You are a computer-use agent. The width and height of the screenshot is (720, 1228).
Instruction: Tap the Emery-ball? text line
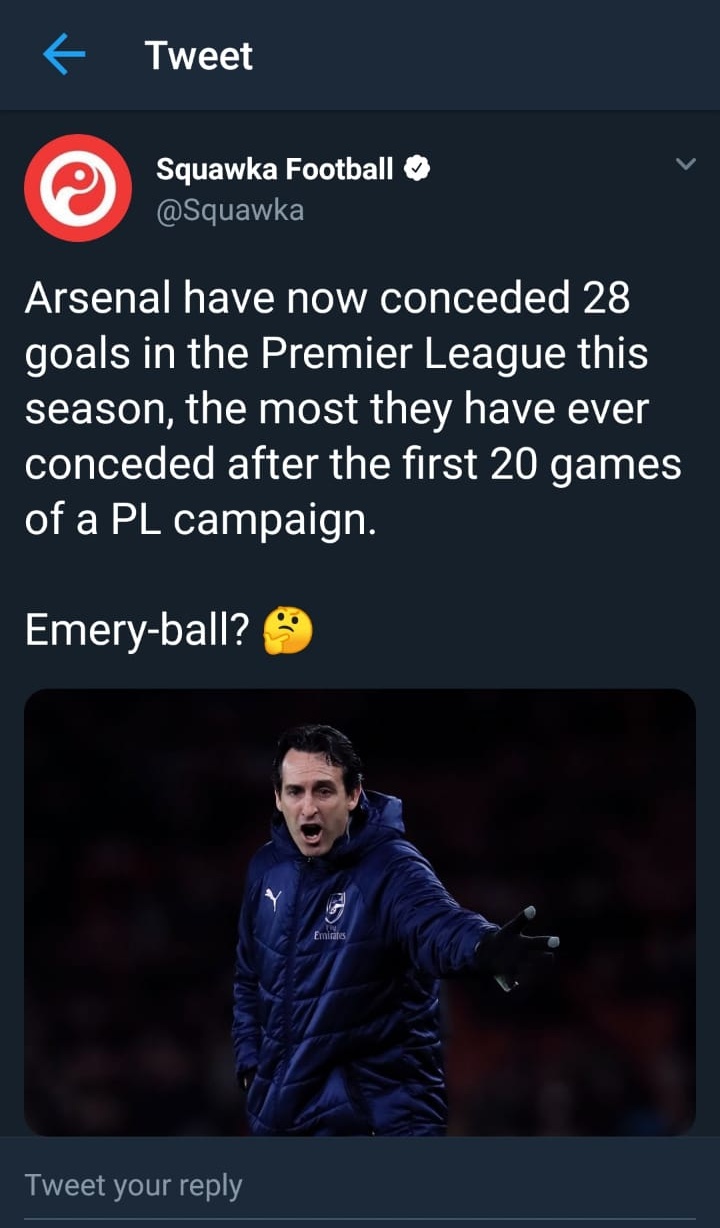[x=136, y=630]
